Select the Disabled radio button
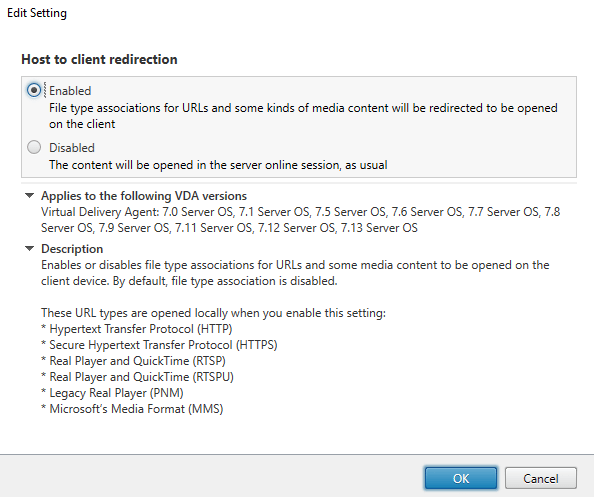Screen dimensions: 594x497 click(x=34, y=147)
